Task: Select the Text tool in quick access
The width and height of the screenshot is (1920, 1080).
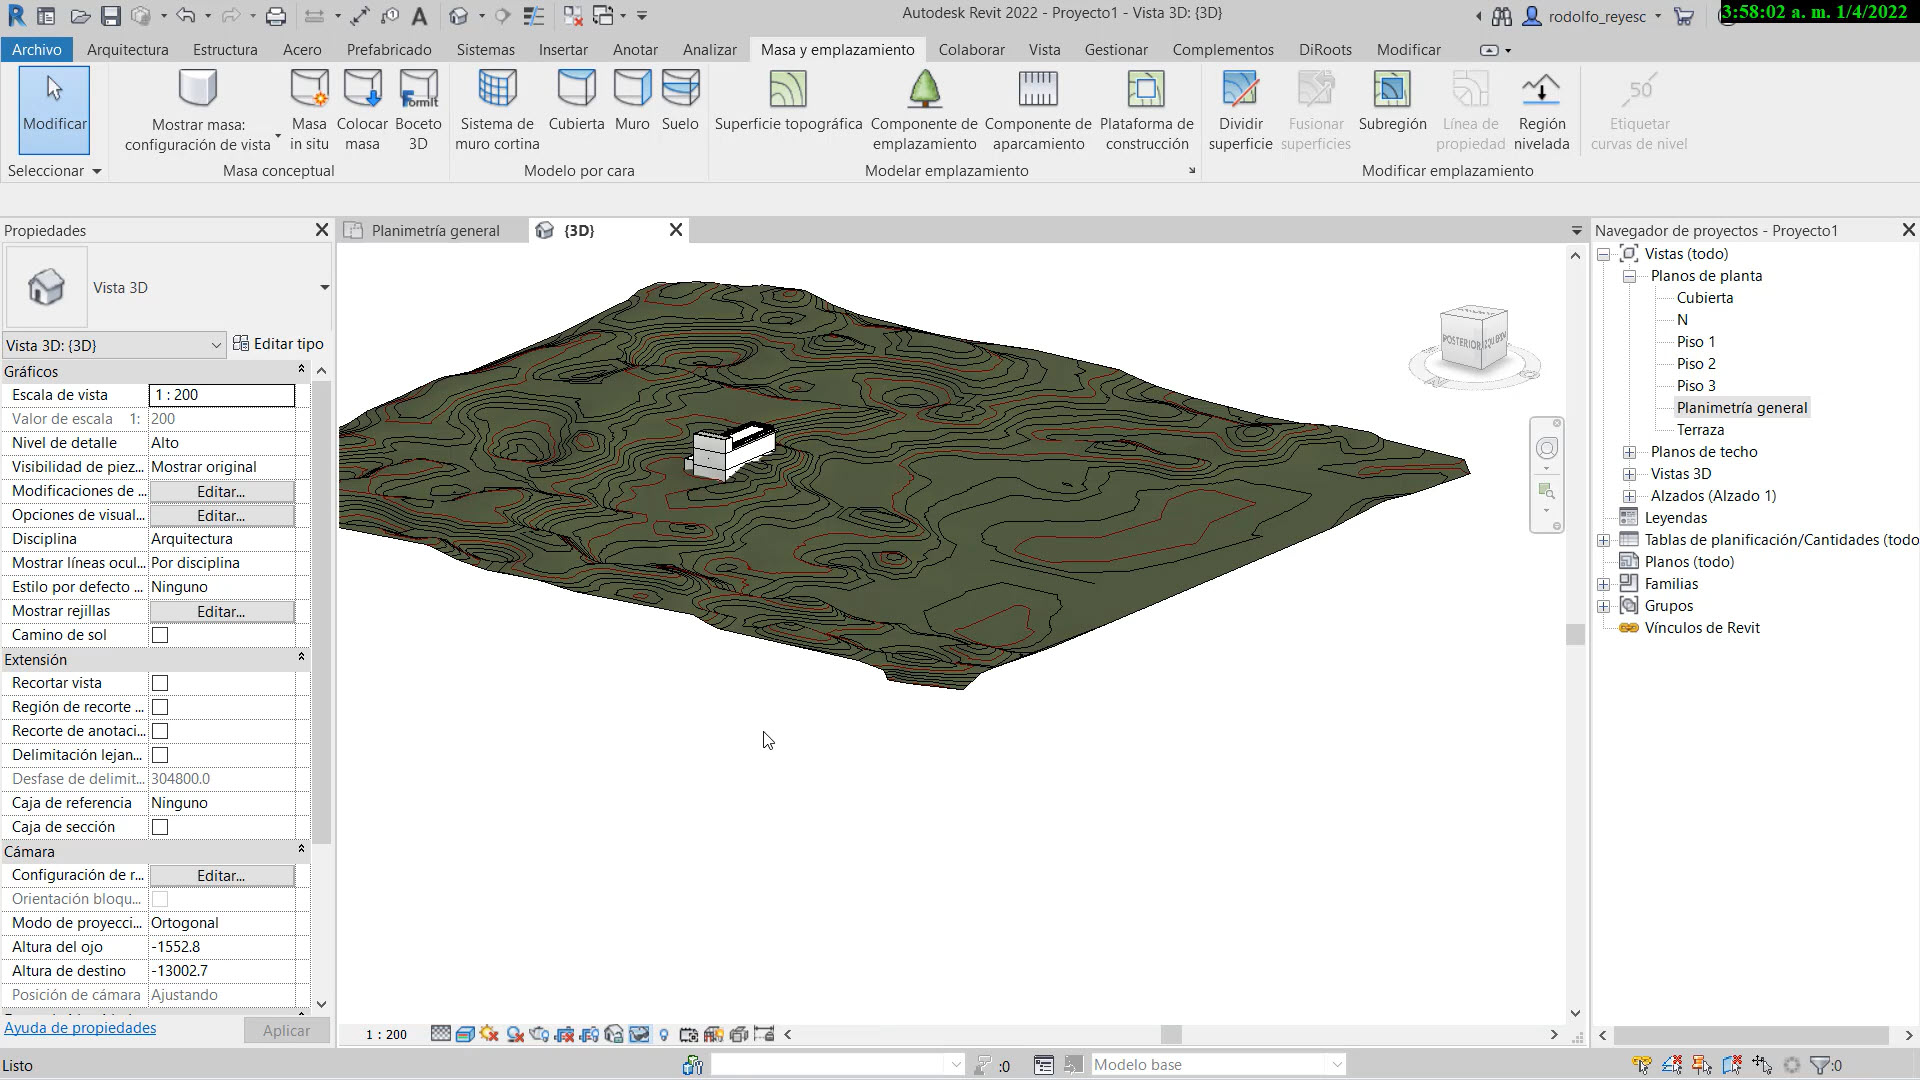Action: [x=420, y=16]
